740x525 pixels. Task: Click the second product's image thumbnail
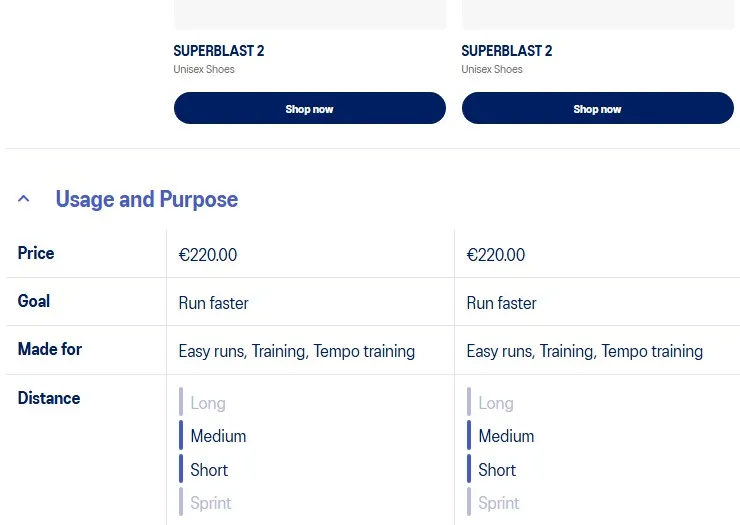pyautogui.click(x=597, y=14)
